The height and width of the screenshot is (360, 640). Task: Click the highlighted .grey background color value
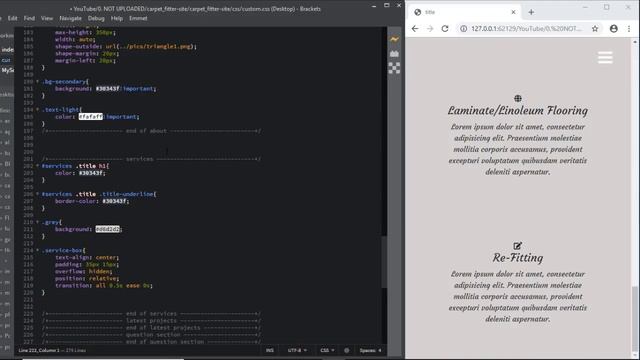(108, 229)
